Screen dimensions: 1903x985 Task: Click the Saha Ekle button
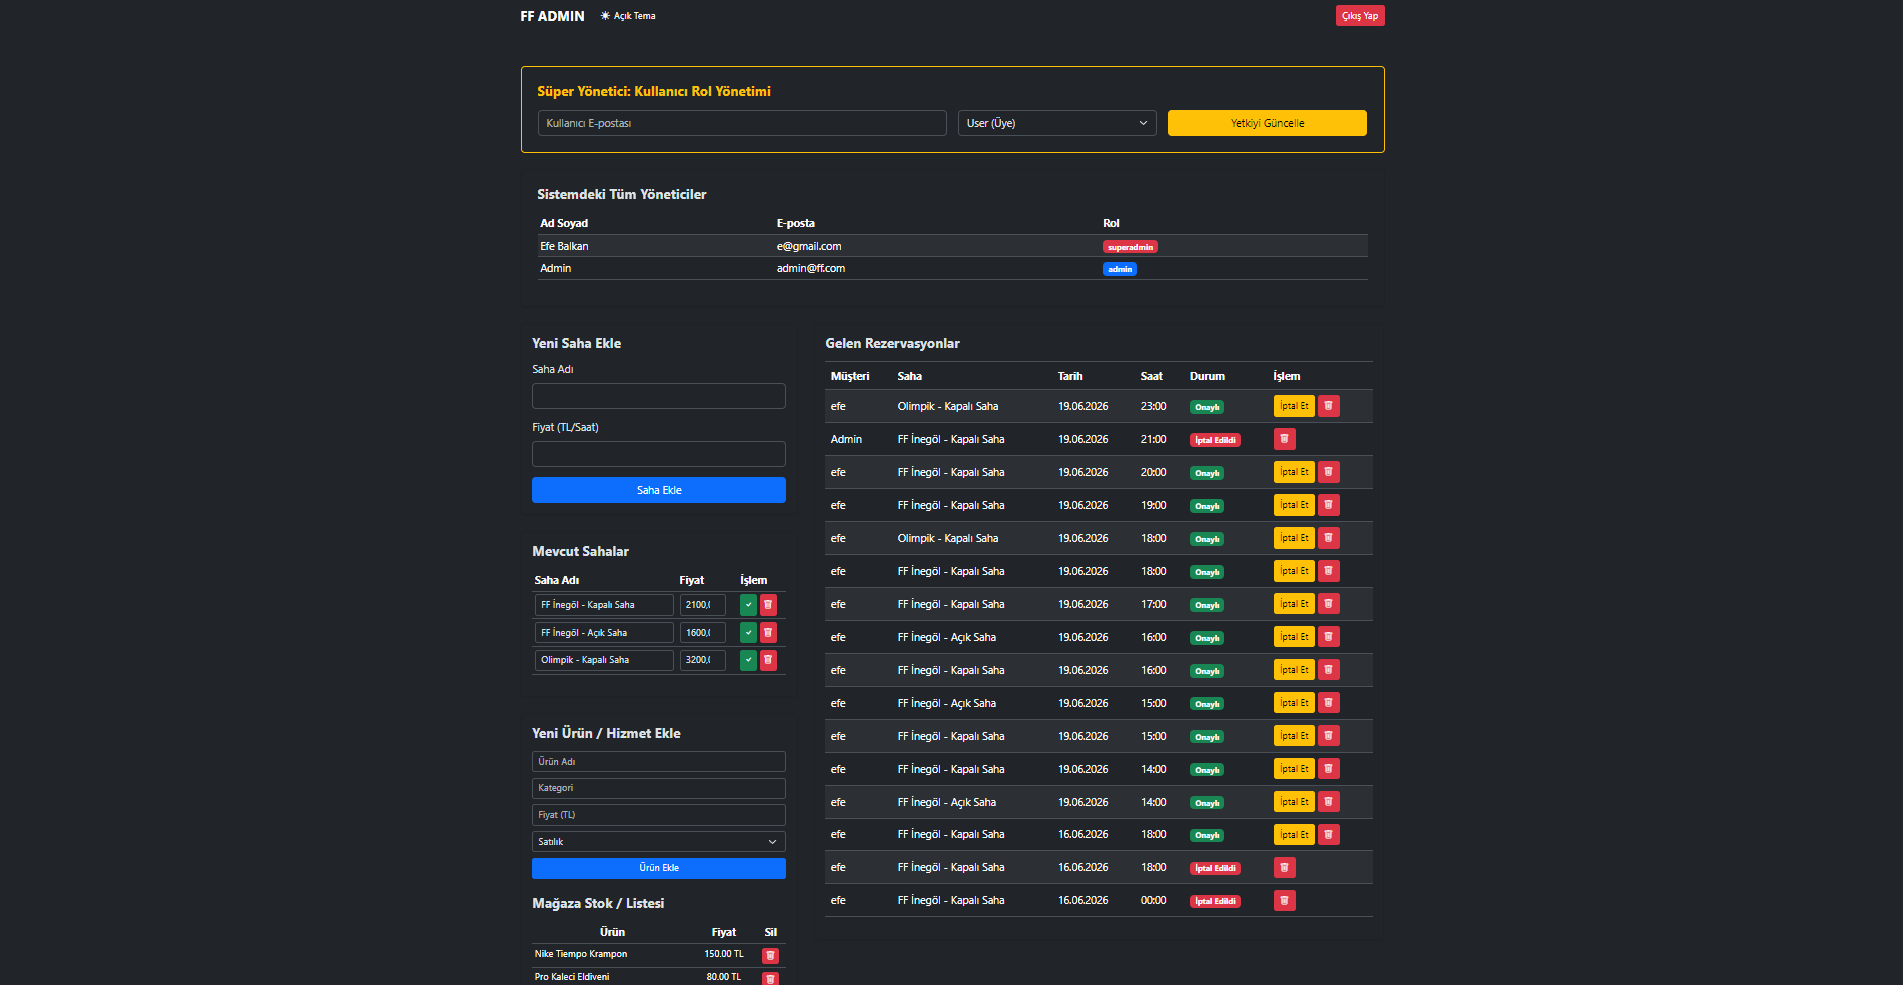tap(658, 490)
